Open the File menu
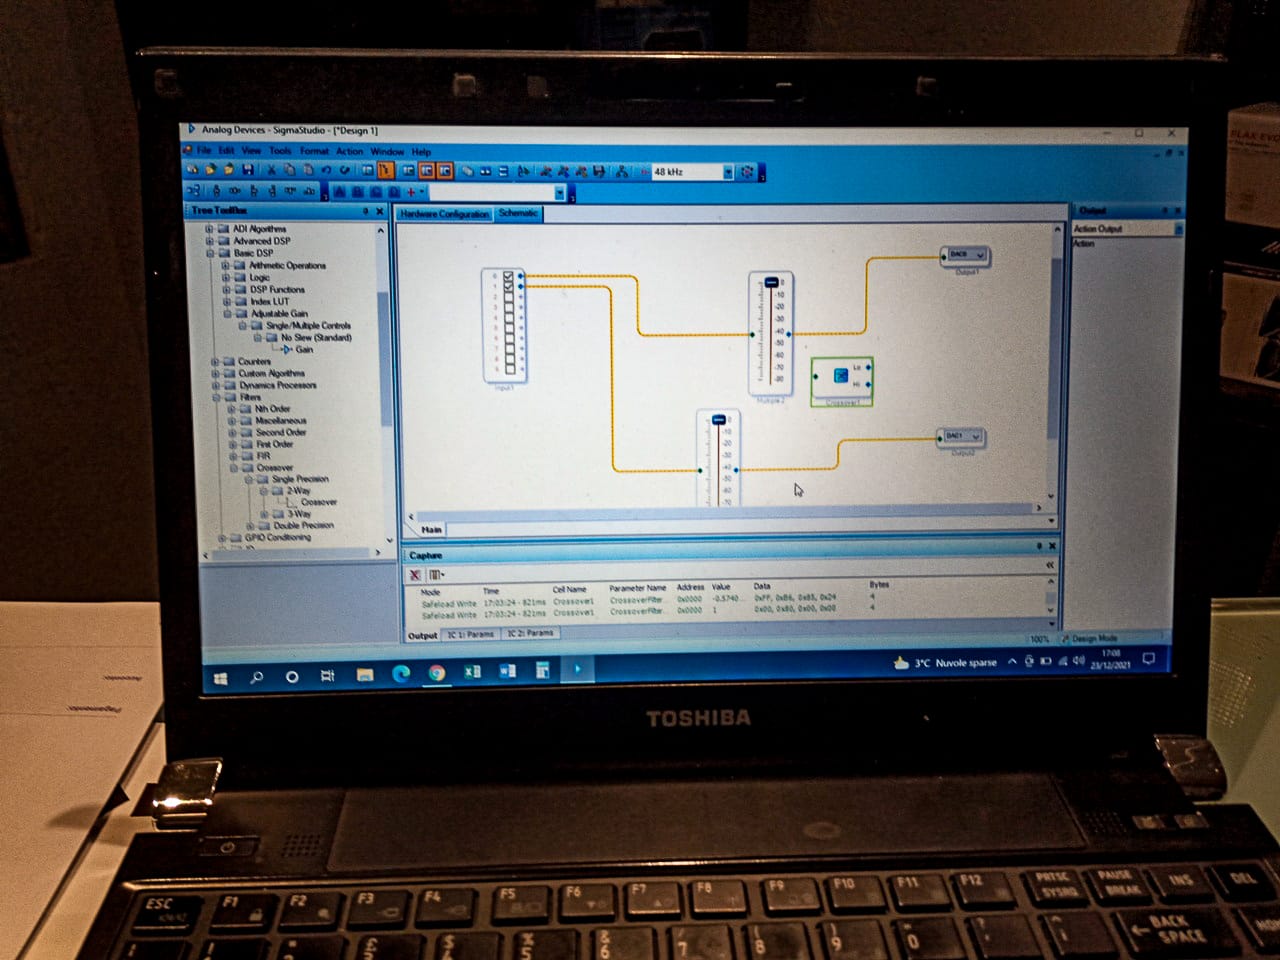Image resolution: width=1280 pixels, height=960 pixels. click(x=204, y=150)
